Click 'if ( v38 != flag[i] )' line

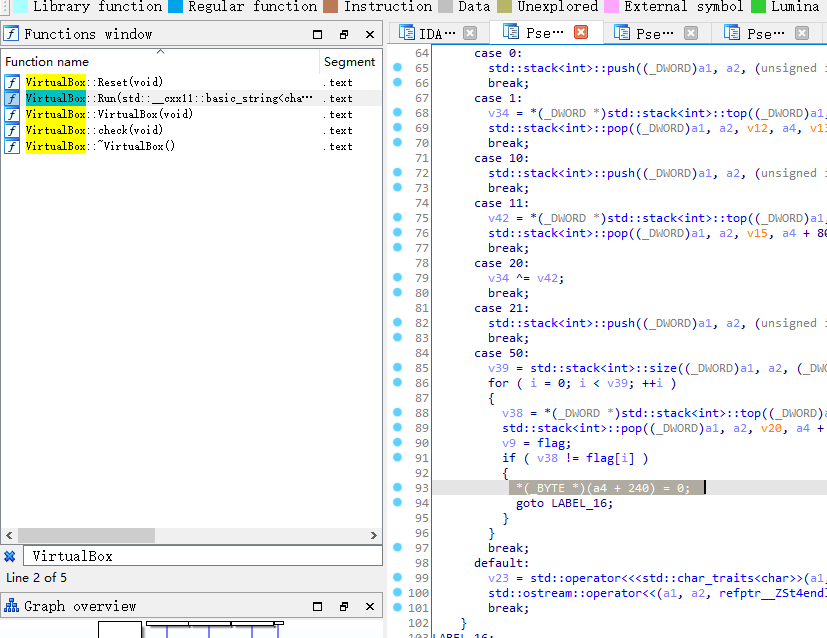coord(575,458)
